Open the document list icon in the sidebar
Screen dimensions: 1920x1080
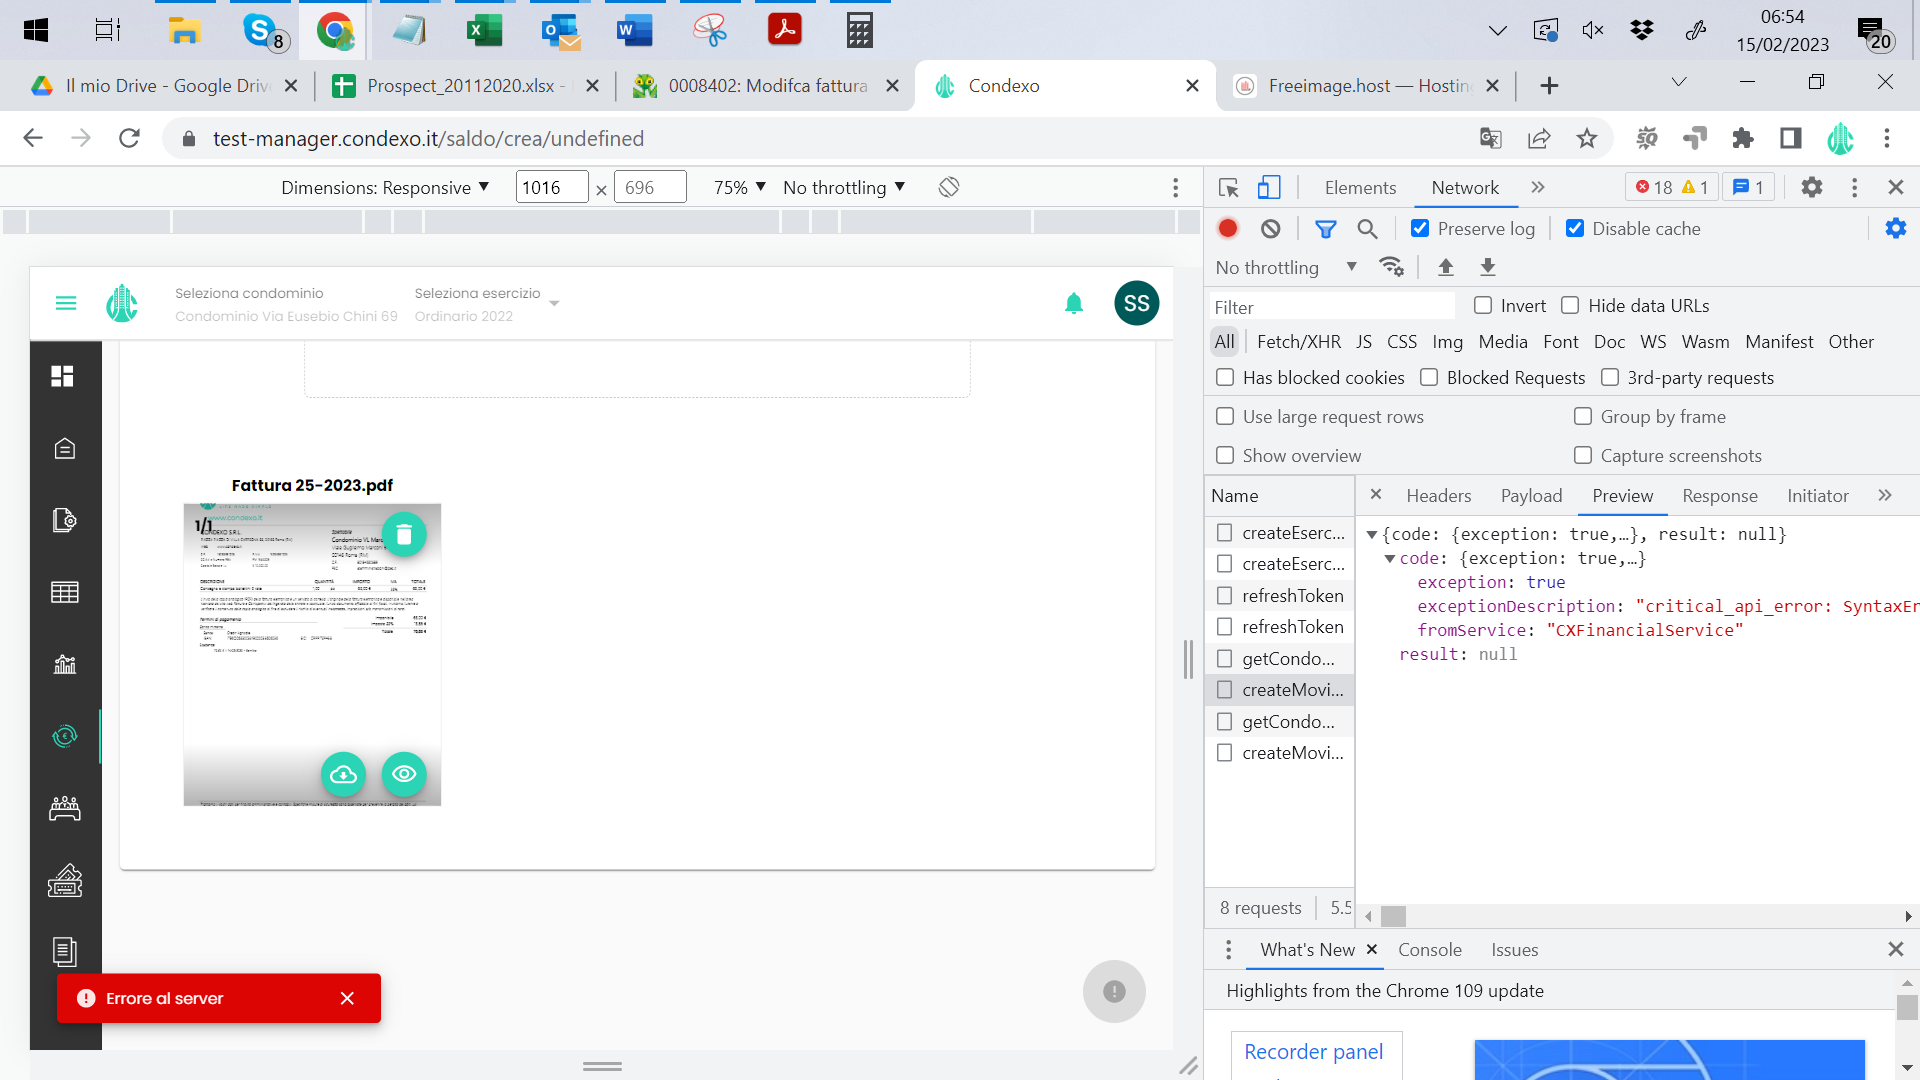coord(65,952)
